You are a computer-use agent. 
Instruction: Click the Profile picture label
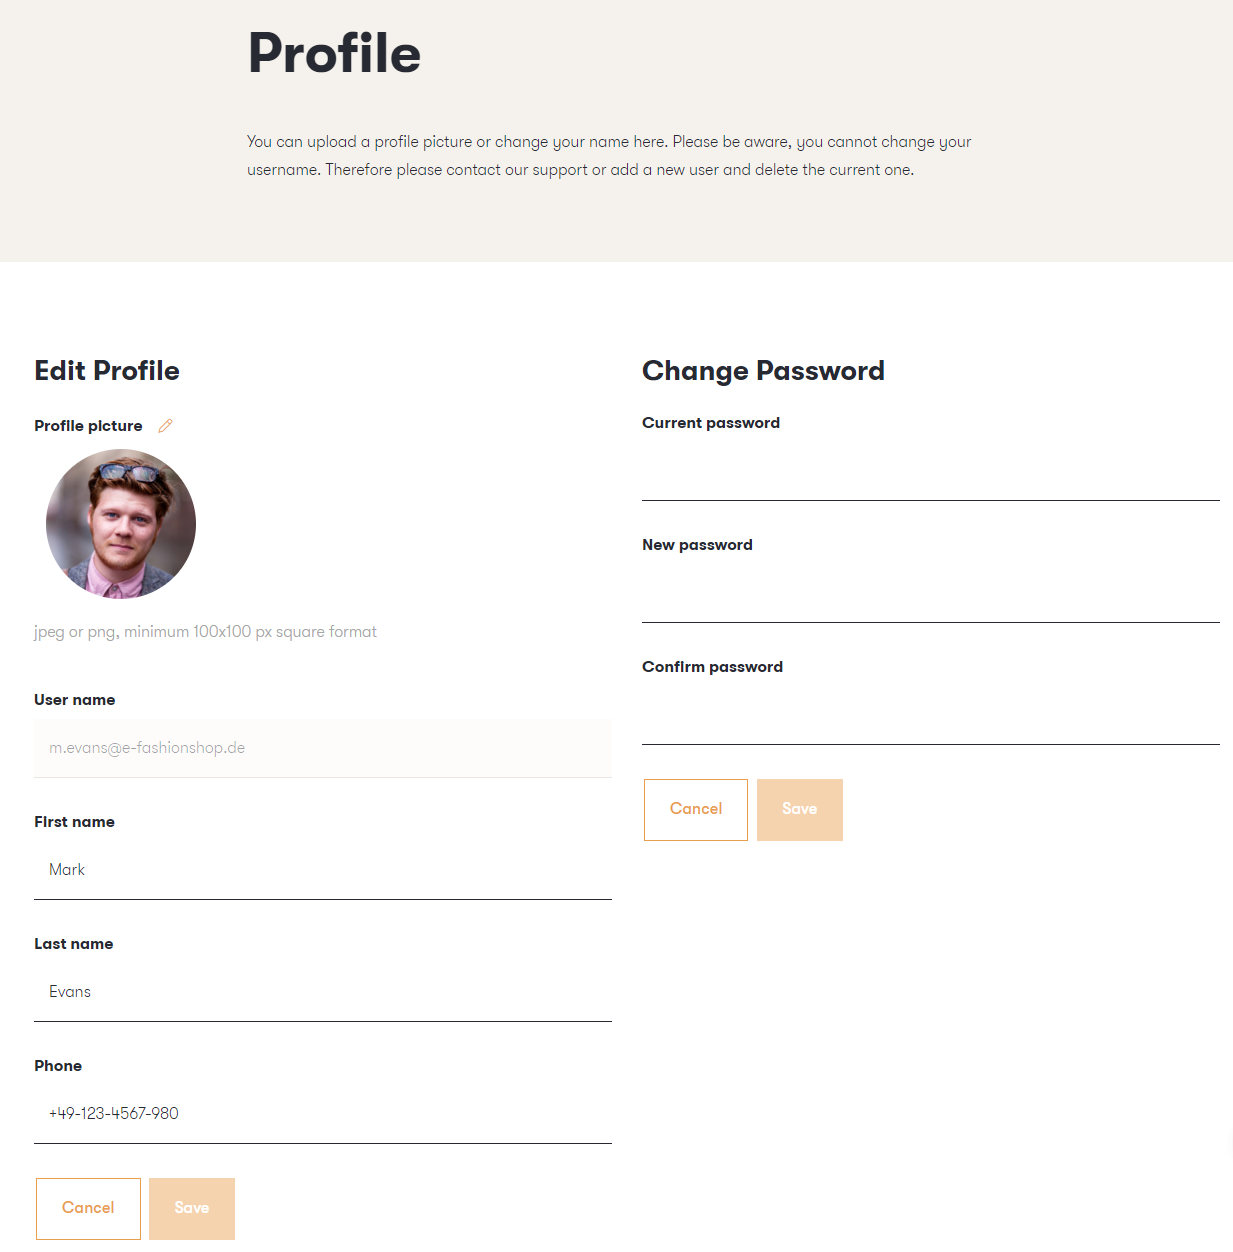[88, 426]
